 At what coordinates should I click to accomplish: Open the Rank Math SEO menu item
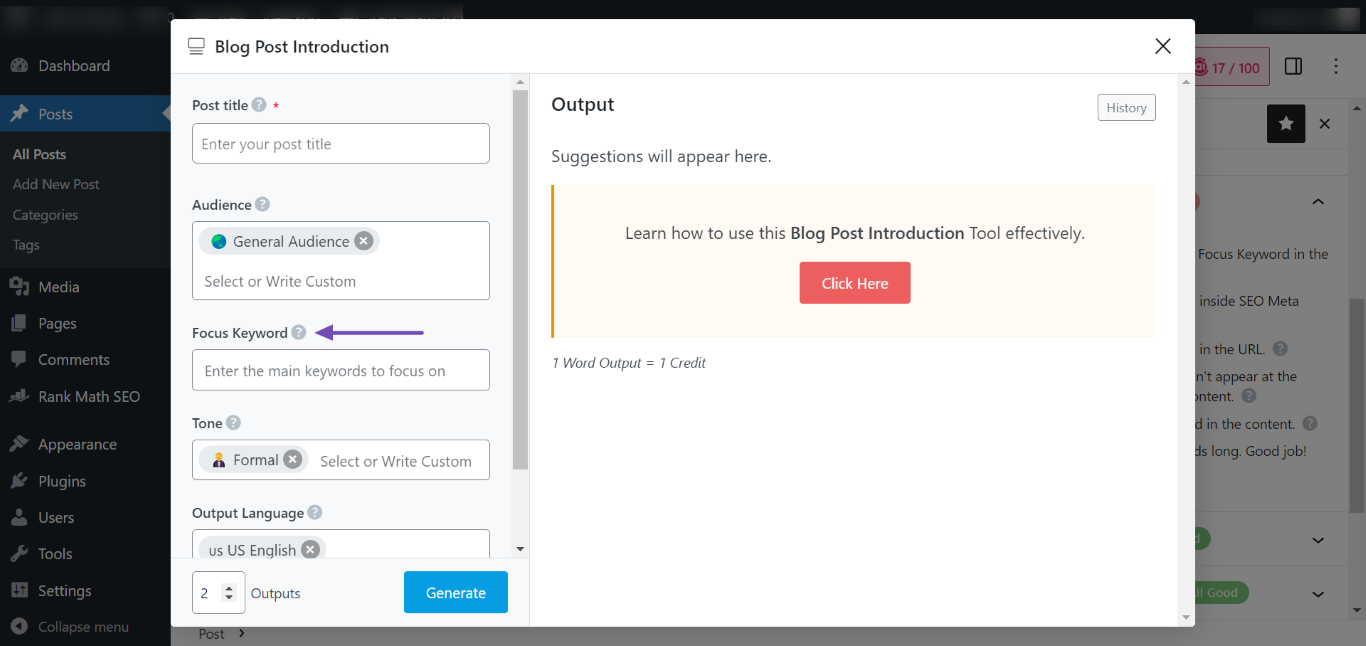pos(85,397)
